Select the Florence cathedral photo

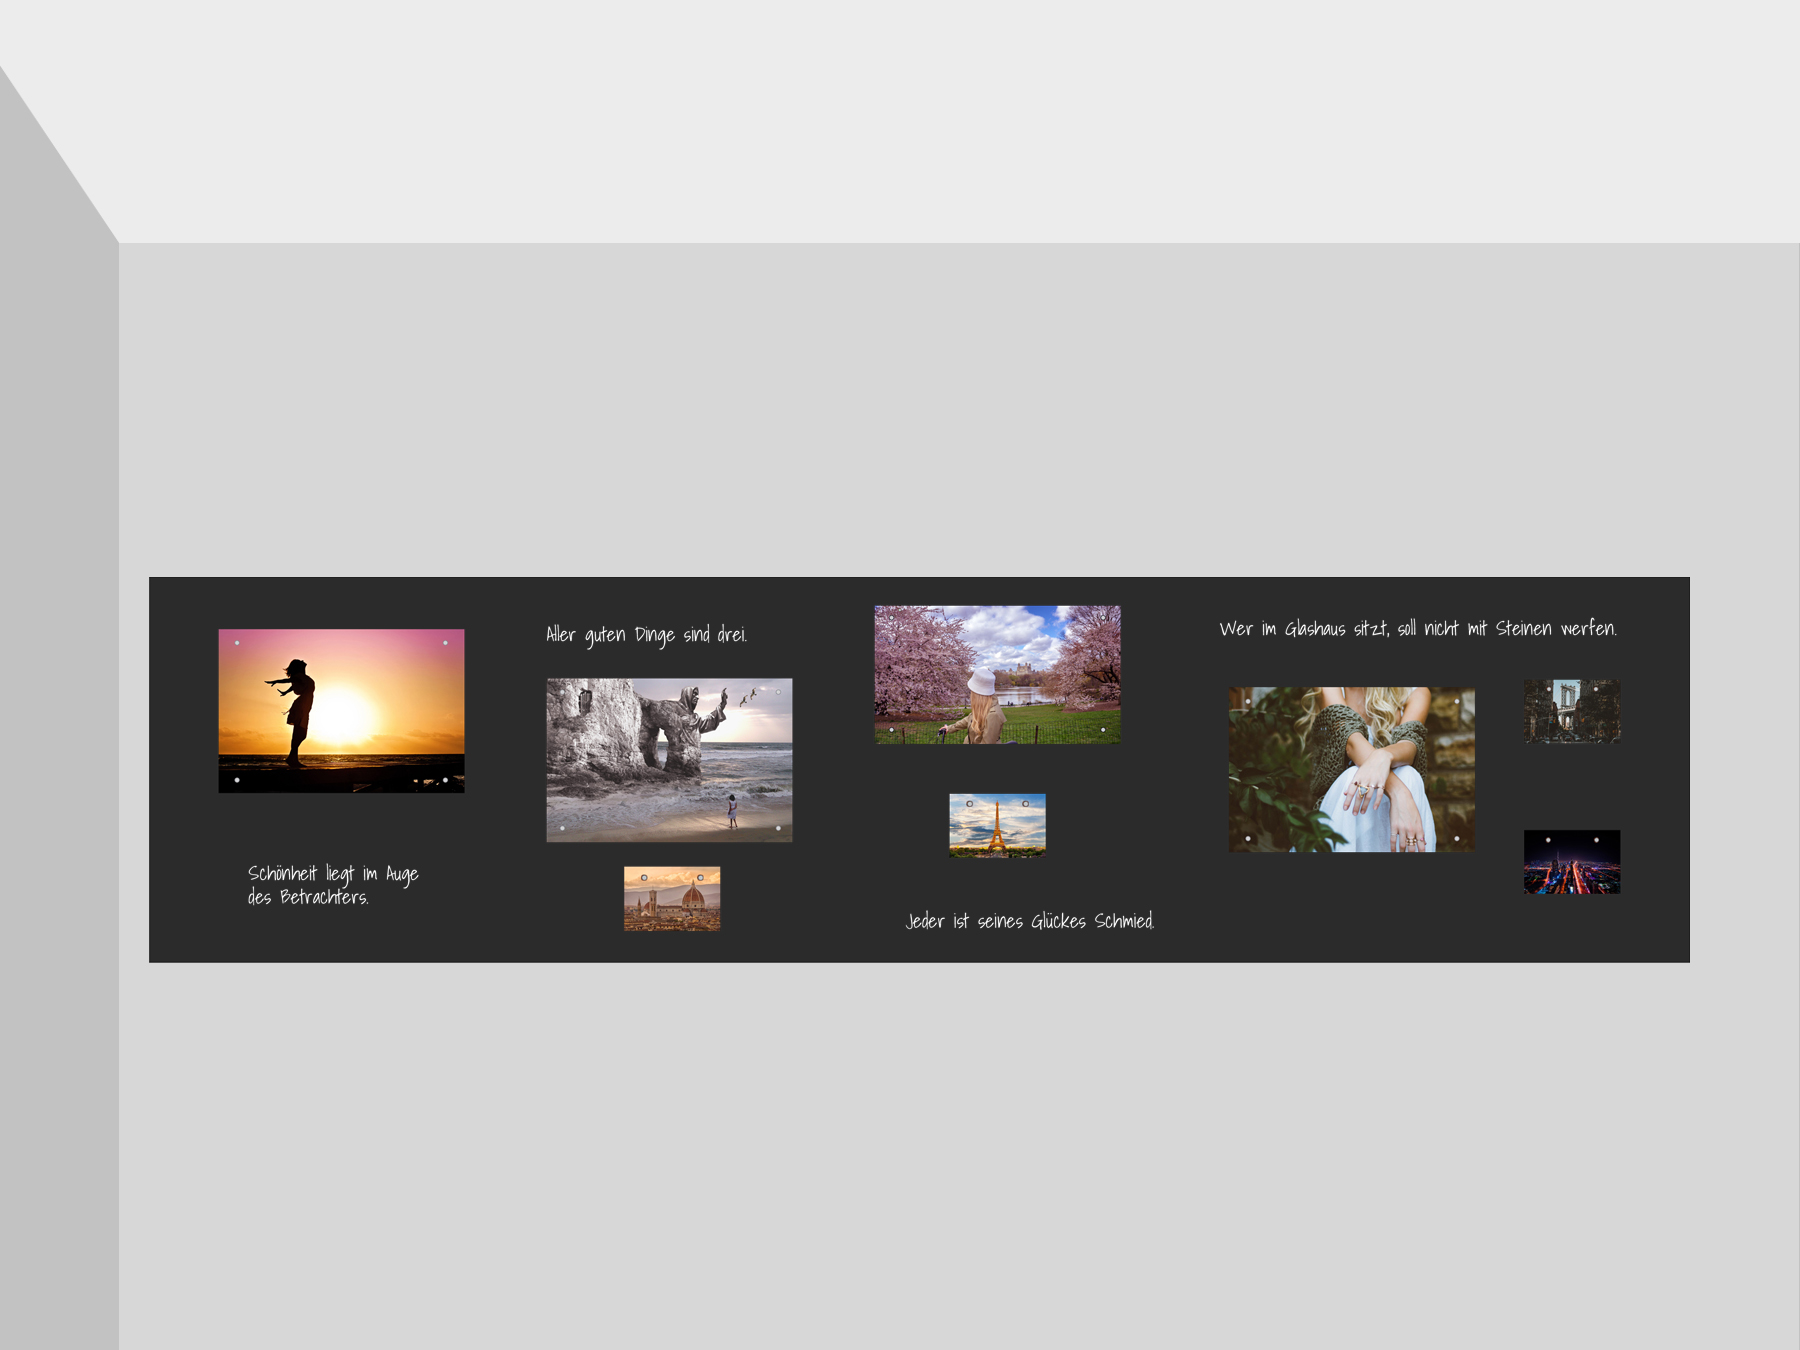point(672,898)
